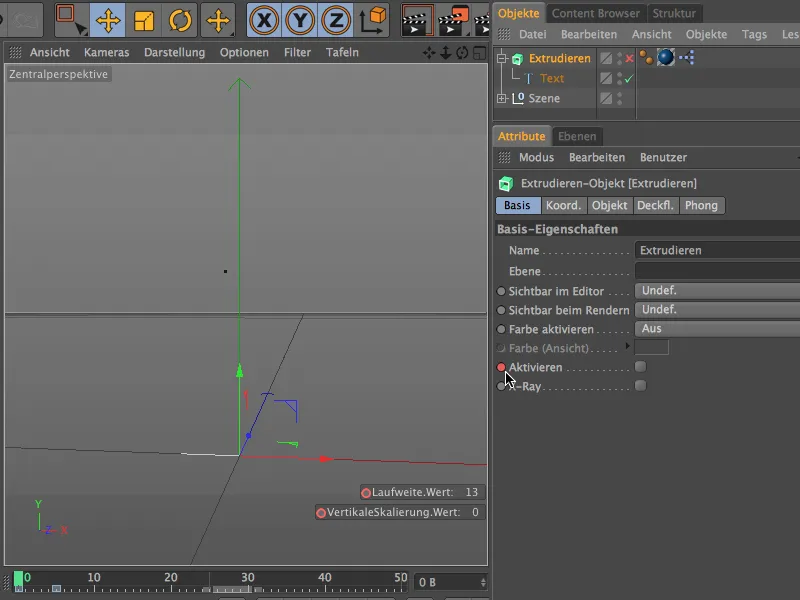Image resolution: width=800 pixels, height=600 pixels.
Task: Check the X-Ray checkbox
Action: click(x=640, y=386)
